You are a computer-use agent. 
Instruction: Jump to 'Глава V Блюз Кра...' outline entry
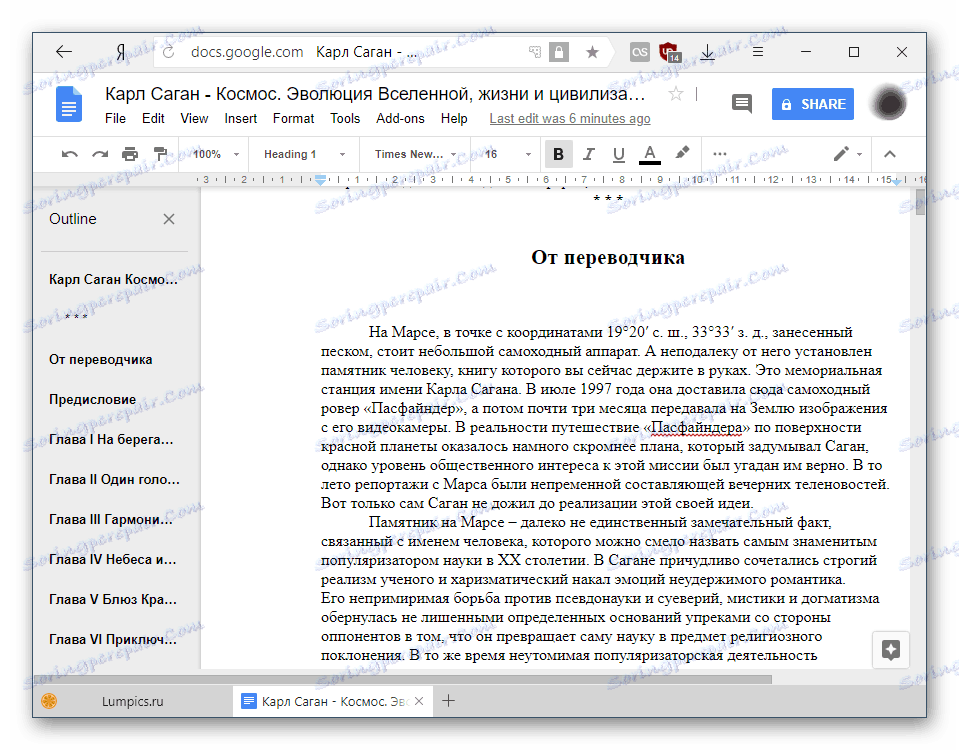pyautogui.click(x=113, y=600)
